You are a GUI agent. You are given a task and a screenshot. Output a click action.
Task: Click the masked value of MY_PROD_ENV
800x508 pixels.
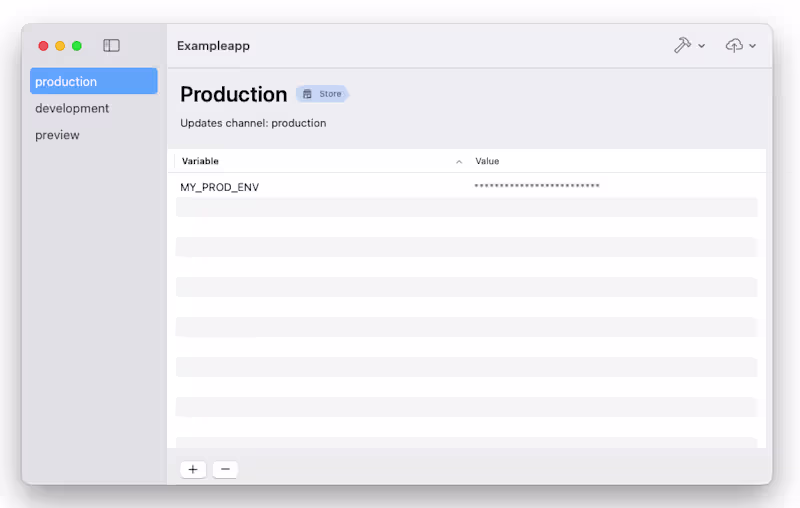[x=537, y=187]
